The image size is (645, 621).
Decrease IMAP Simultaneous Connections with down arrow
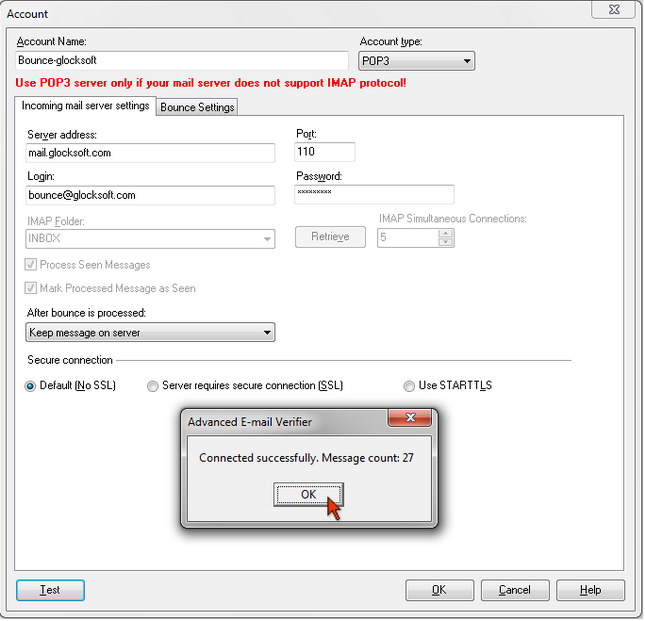(446, 243)
